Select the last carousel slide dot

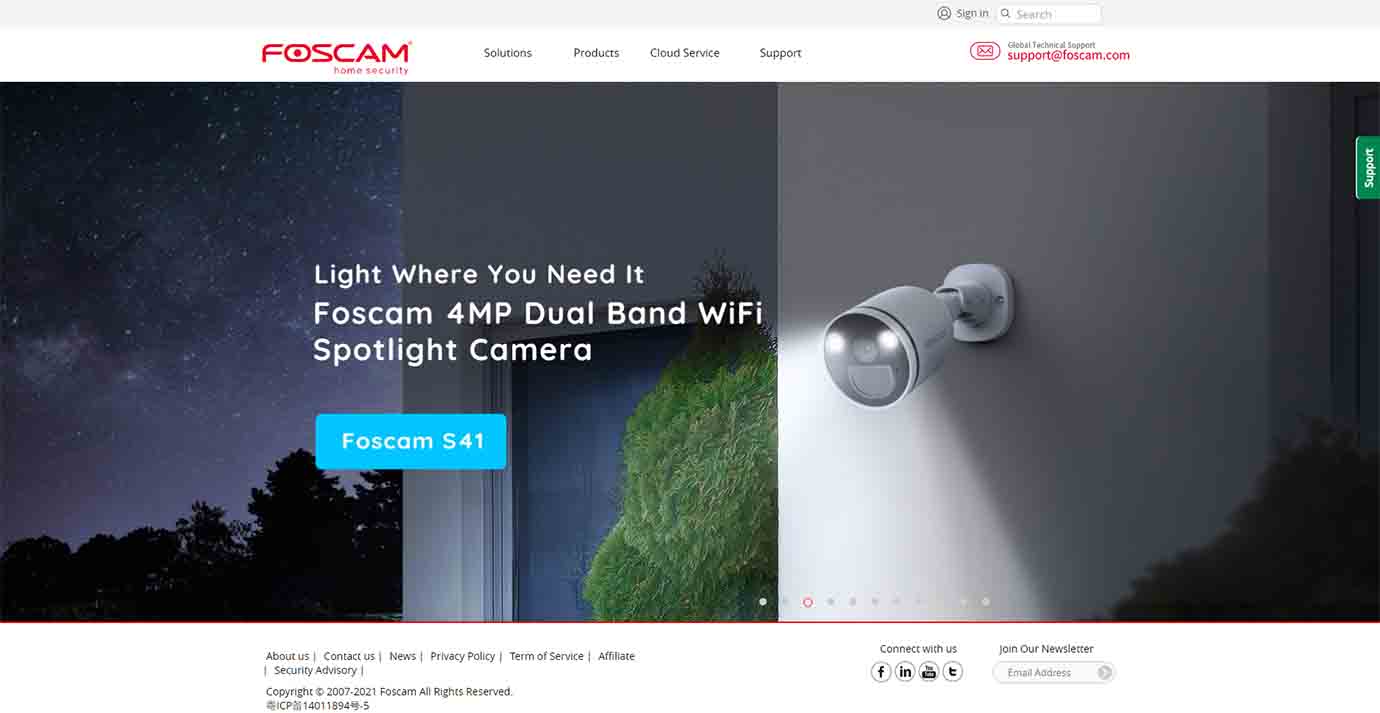pyautogui.click(x=986, y=602)
